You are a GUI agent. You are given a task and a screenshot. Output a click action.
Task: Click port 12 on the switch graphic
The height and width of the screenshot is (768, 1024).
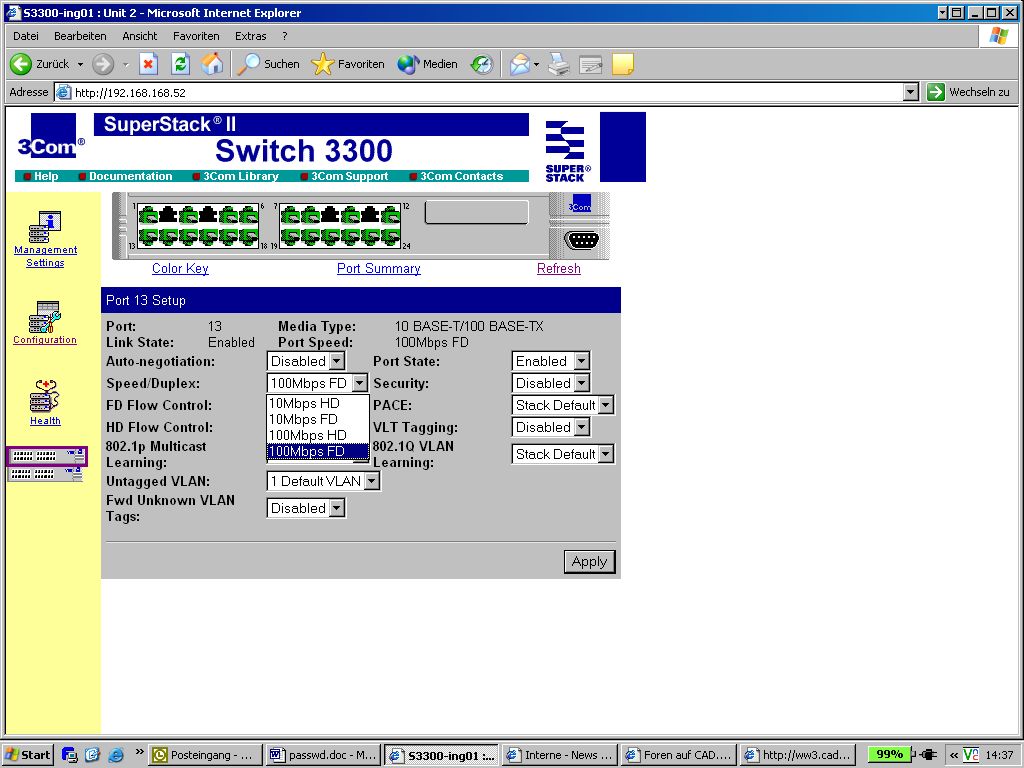click(x=391, y=215)
